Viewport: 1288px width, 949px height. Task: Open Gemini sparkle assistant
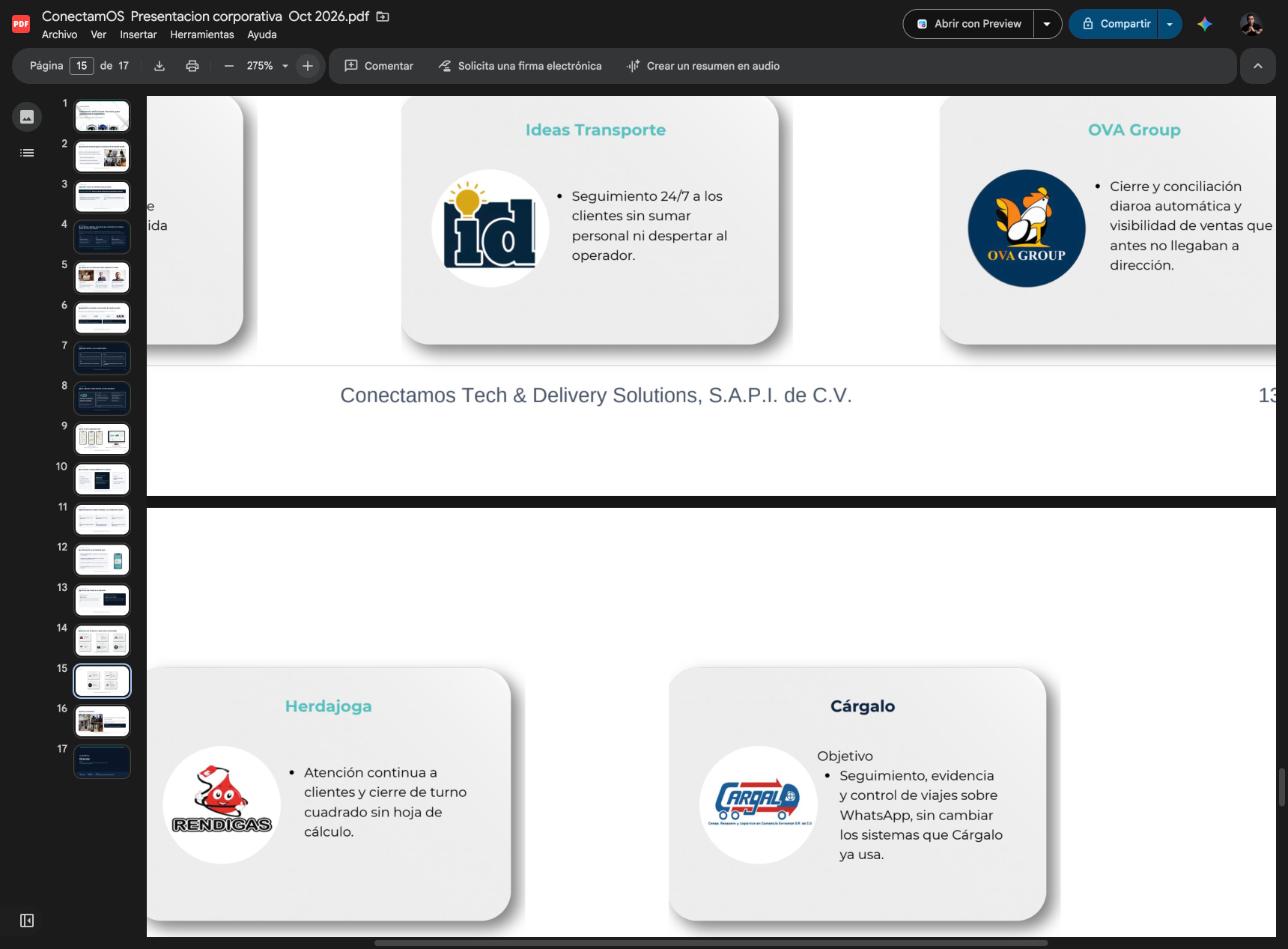pyautogui.click(x=1205, y=24)
